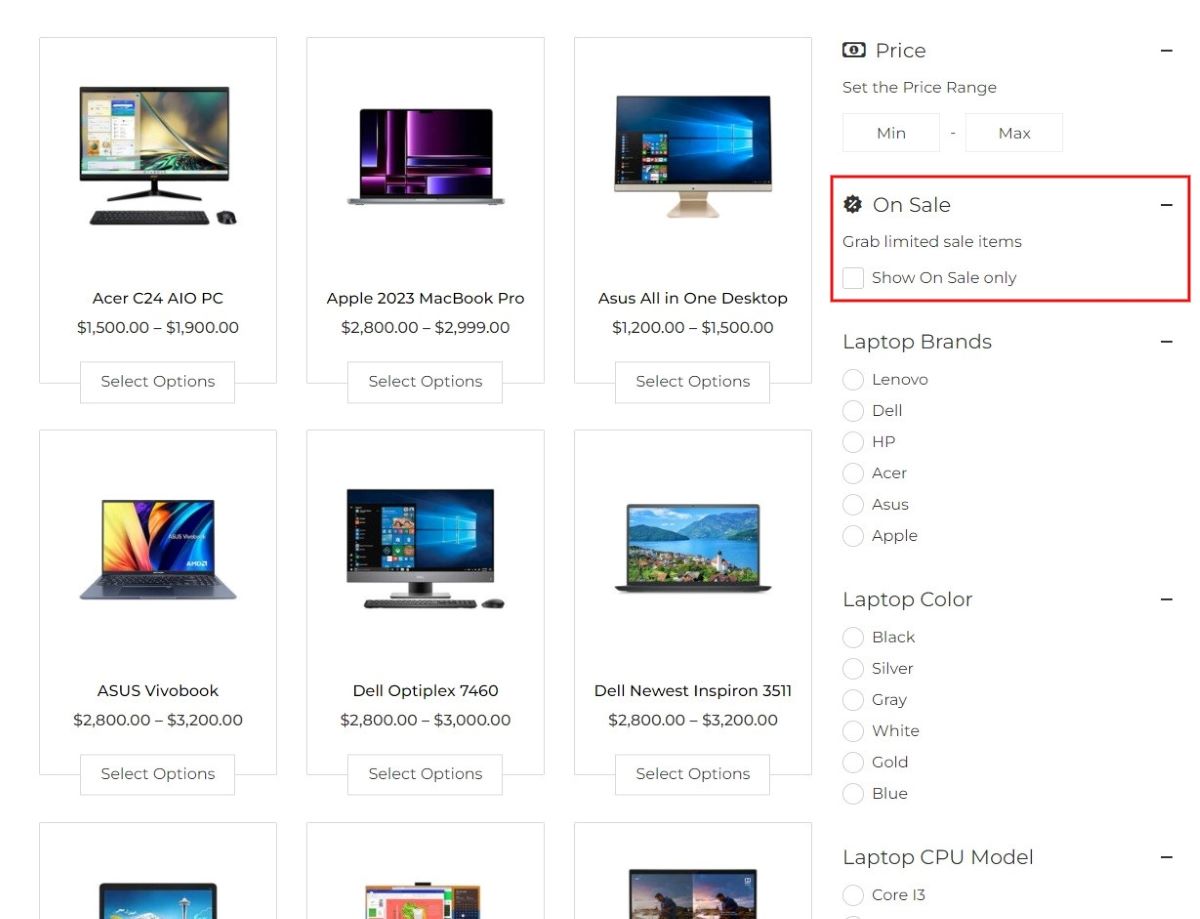
Task: Click the Price filter money icon
Action: tap(853, 50)
